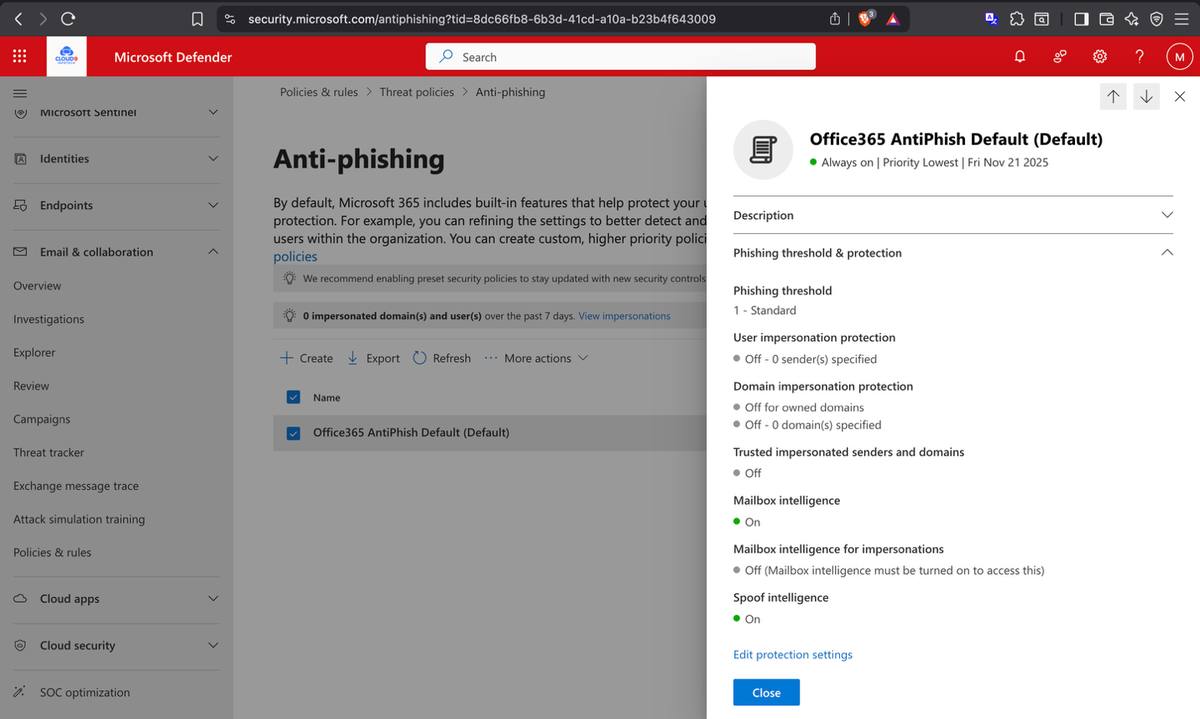Toggle the browser sidebar panel icon
1200x719 pixels.
pyautogui.click(x=1081, y=18)
